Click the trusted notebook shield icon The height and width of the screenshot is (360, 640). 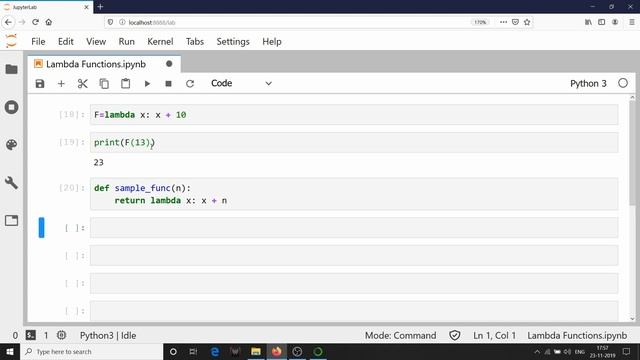point(455,336)
